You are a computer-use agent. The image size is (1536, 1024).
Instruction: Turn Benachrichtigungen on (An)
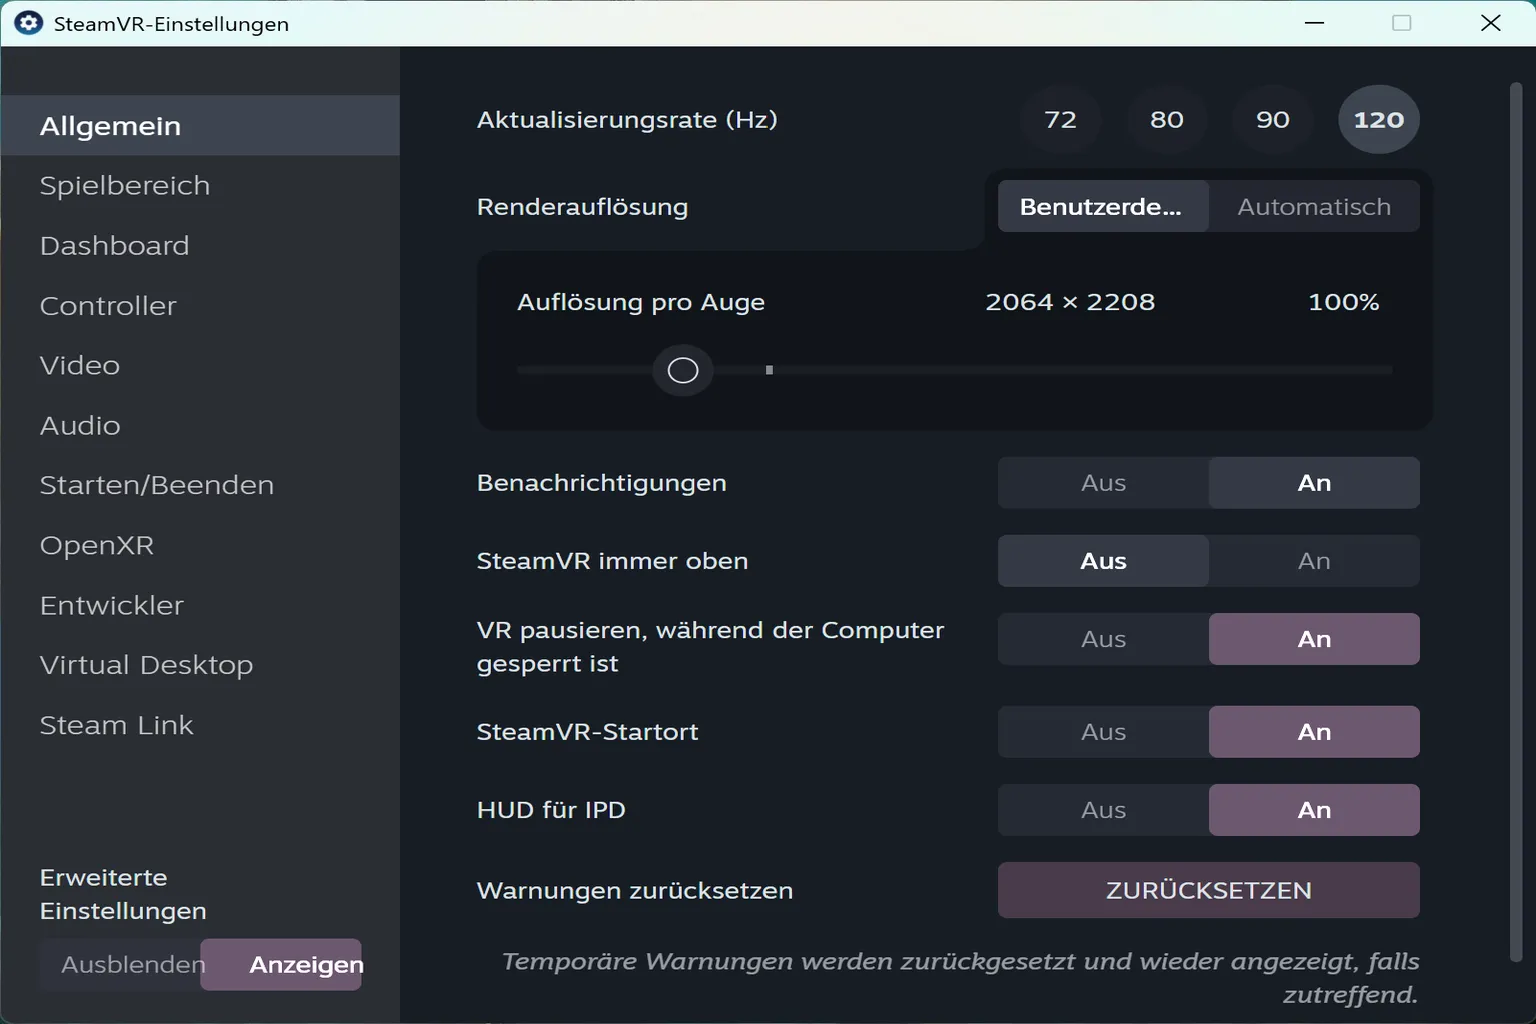[x=1314, y=483]
